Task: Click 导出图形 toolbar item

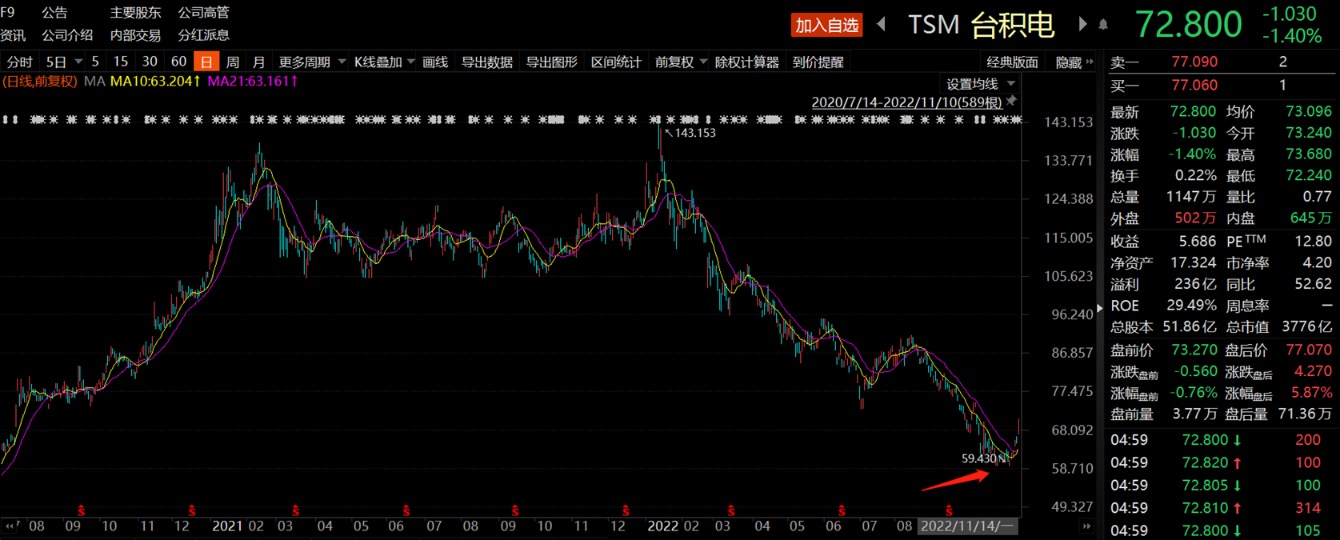Action: [x=552, y=62]
